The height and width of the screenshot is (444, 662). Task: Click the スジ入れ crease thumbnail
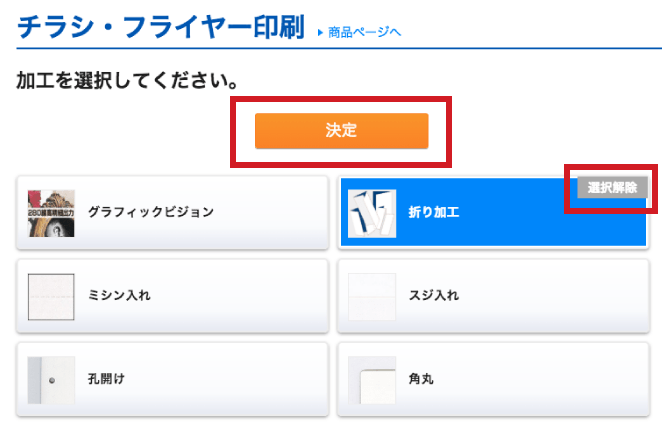click(x=371, y=295)
